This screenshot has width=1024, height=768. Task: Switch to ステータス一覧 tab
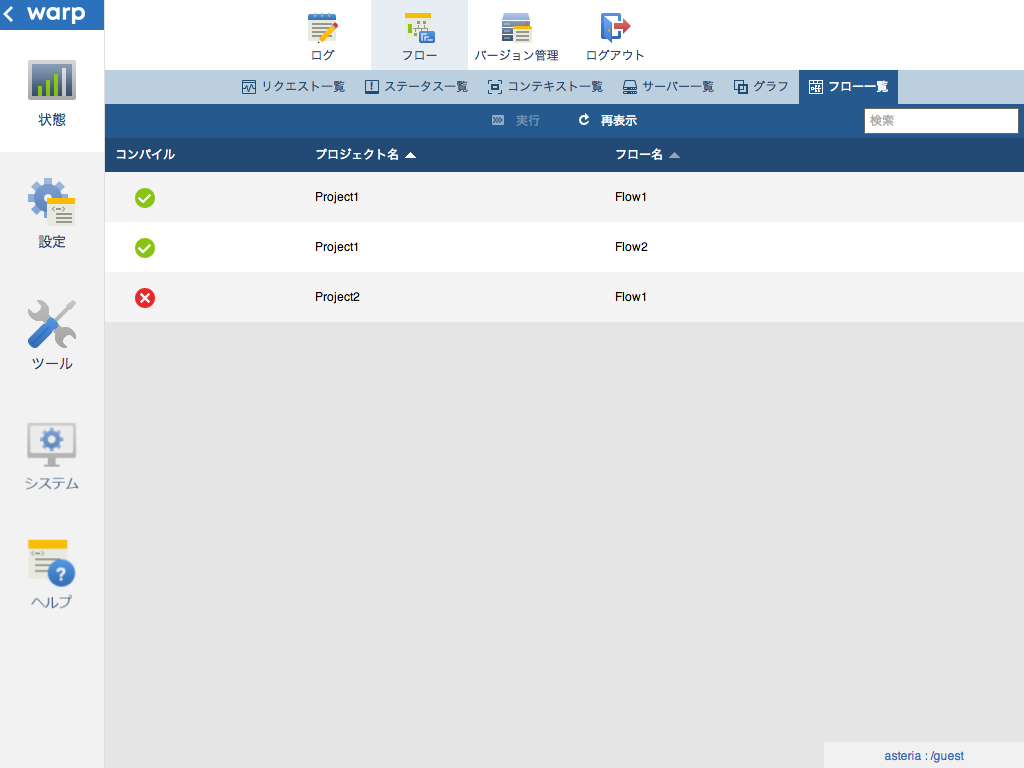416,87
